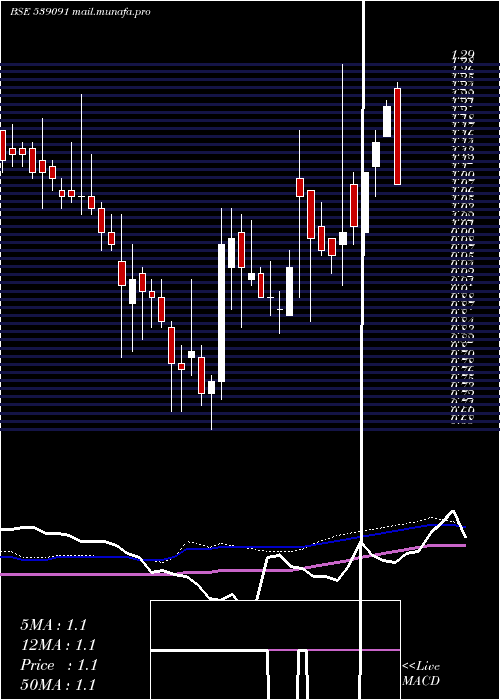Click the 'Price : 1.1' legend entry
500x700 pixels.
58,665
